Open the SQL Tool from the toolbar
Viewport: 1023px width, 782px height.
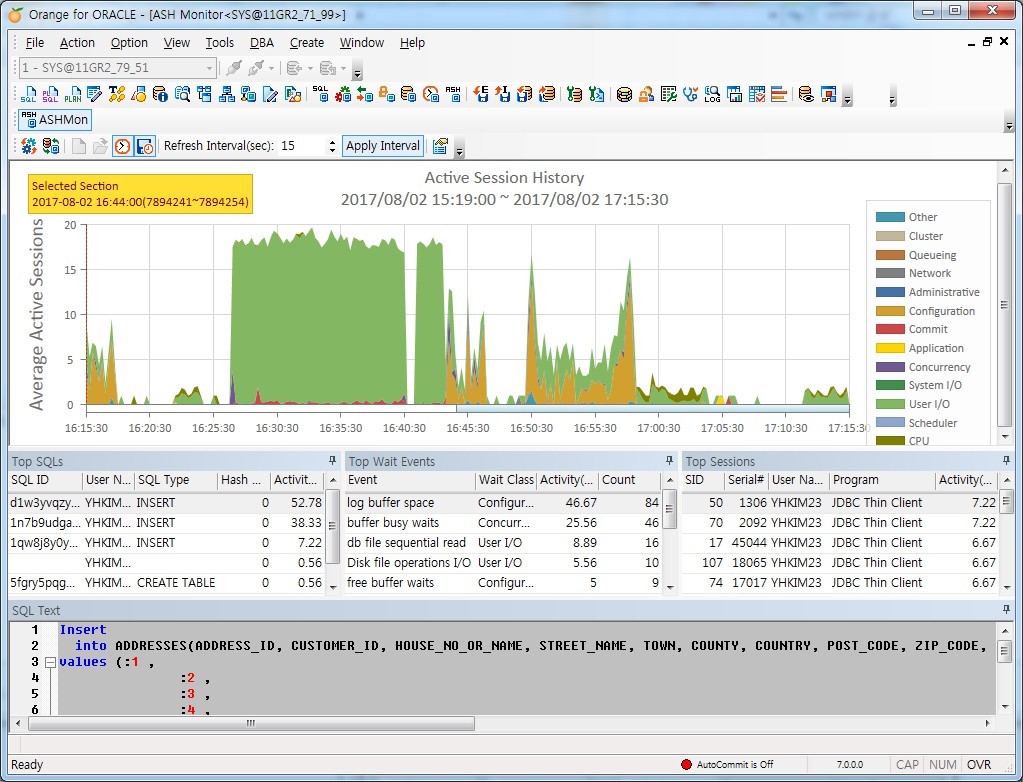[29, 95]
